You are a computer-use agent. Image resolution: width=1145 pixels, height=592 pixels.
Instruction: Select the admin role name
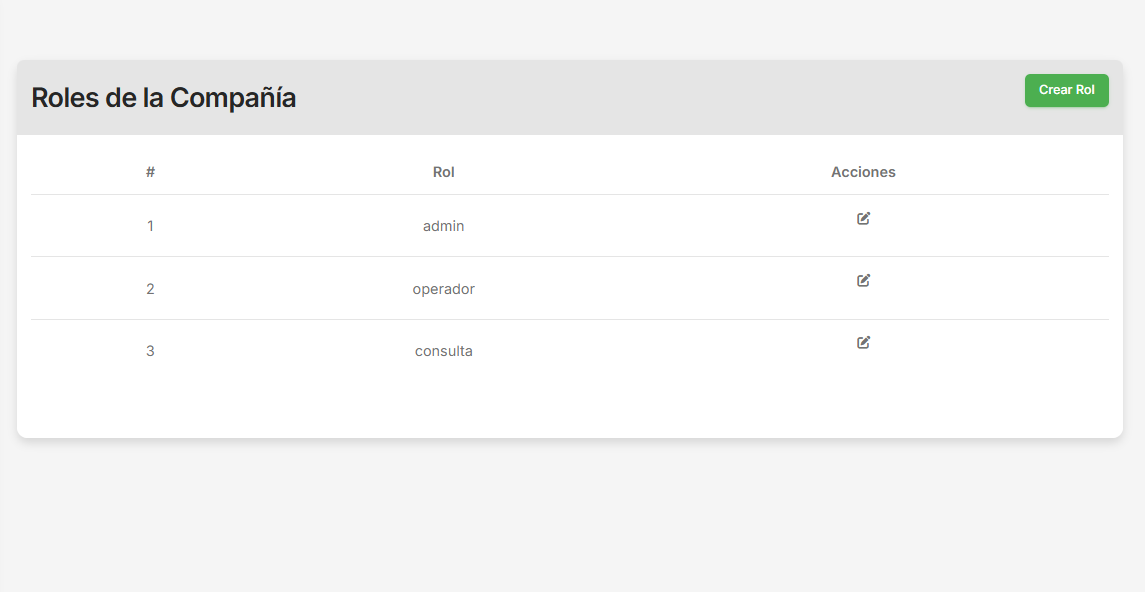point(443,226)
